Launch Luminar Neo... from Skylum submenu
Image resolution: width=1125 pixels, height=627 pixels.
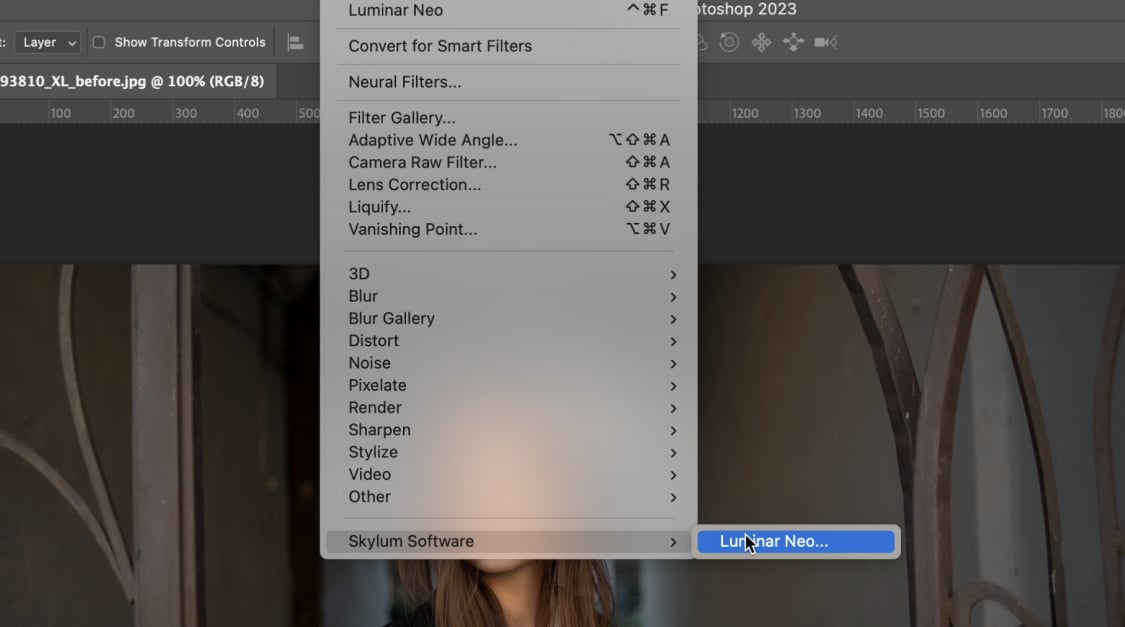coord(796,542)
